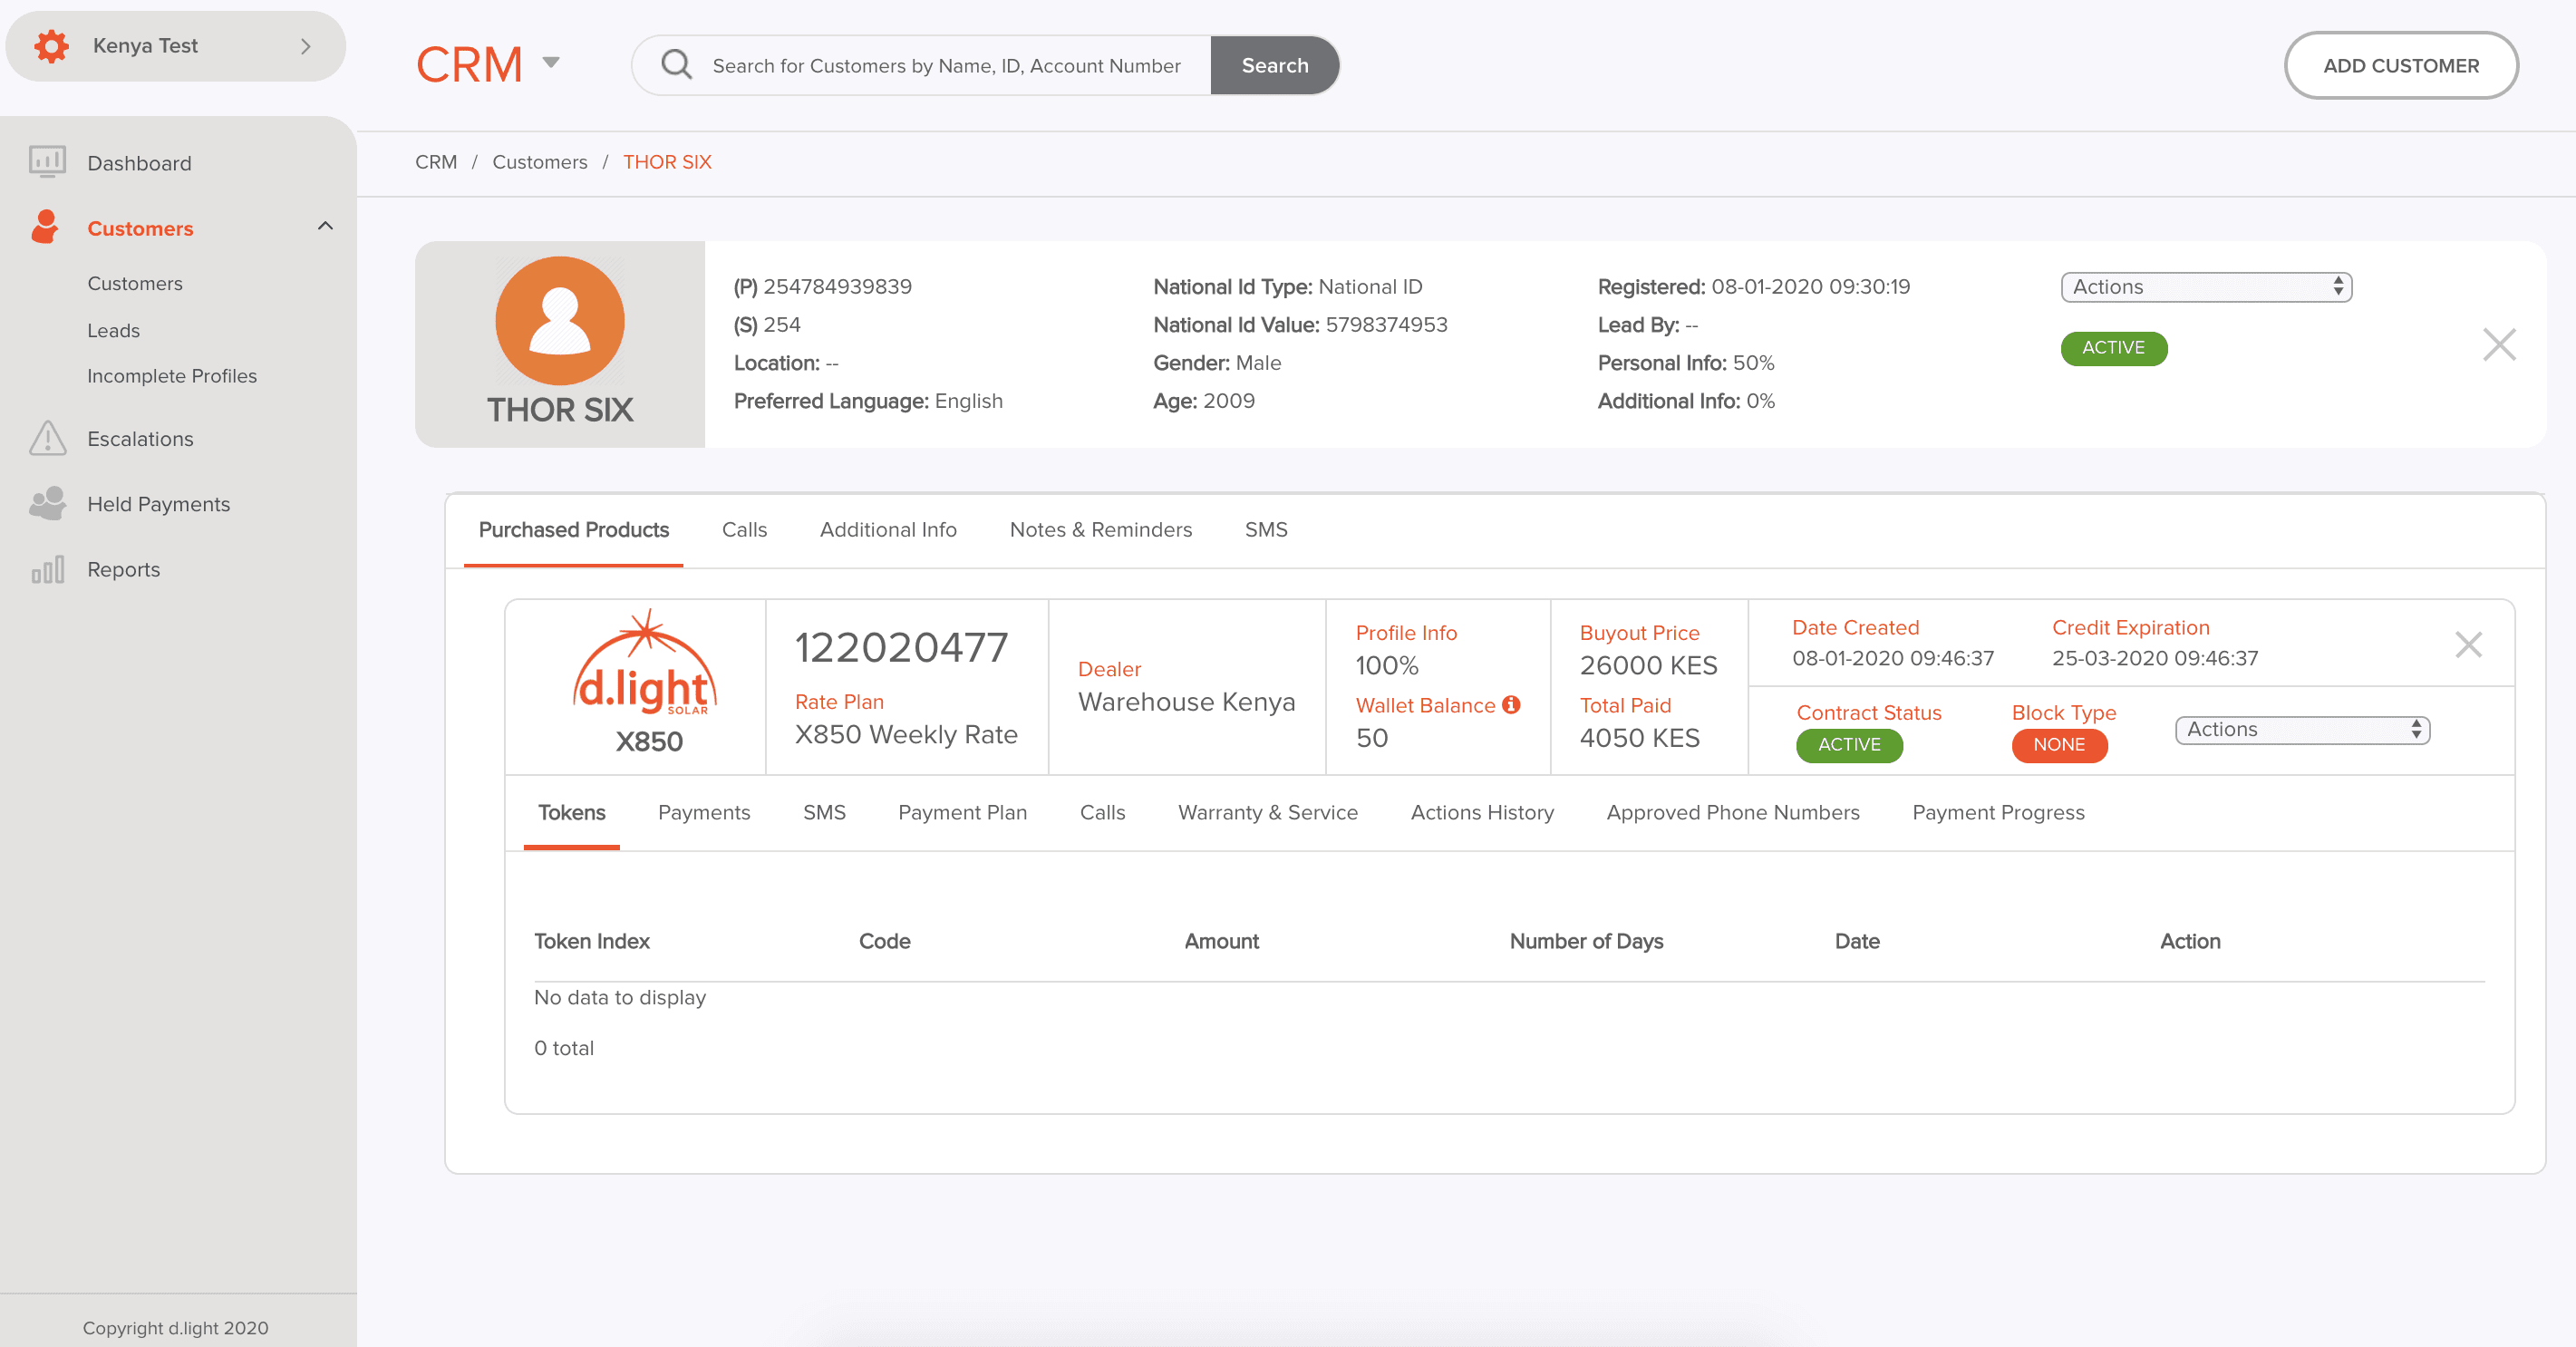Click the Reports bar chart icon
This screenshot has height=1347, width=2576.
pyautogui.click(x=47, y=569)
